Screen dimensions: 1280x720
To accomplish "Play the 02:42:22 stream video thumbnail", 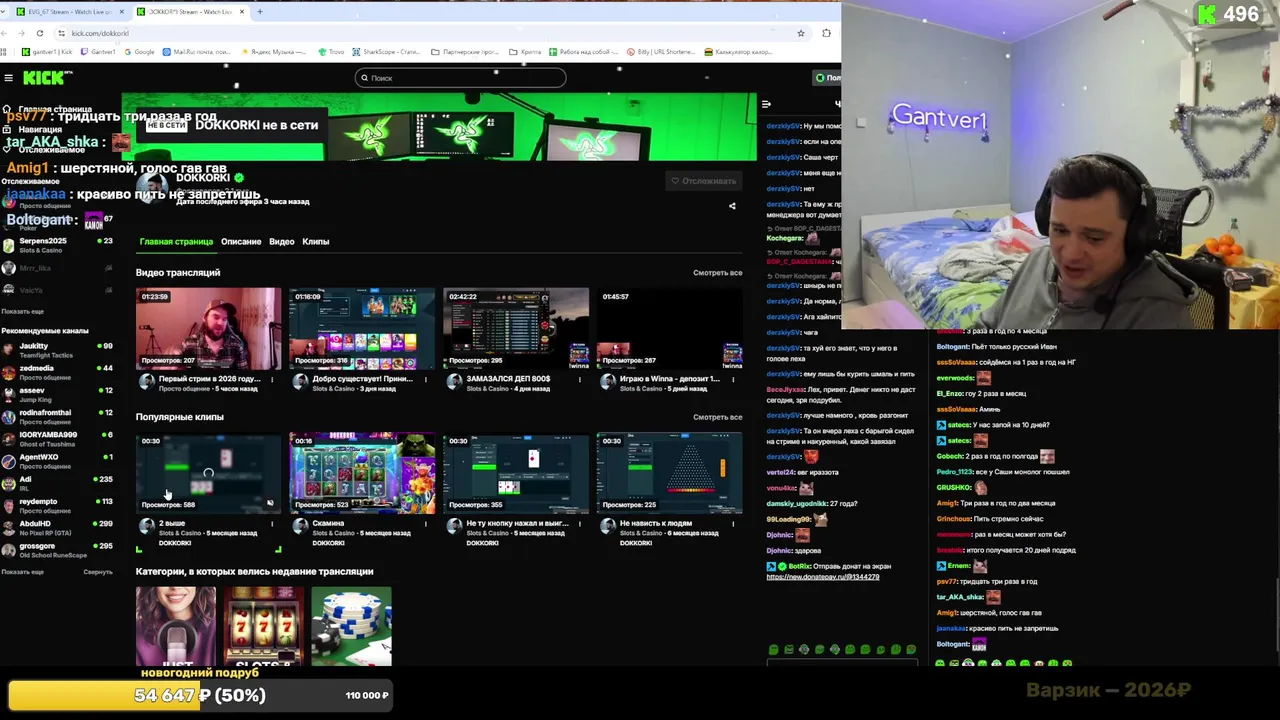I will point(516,329).
